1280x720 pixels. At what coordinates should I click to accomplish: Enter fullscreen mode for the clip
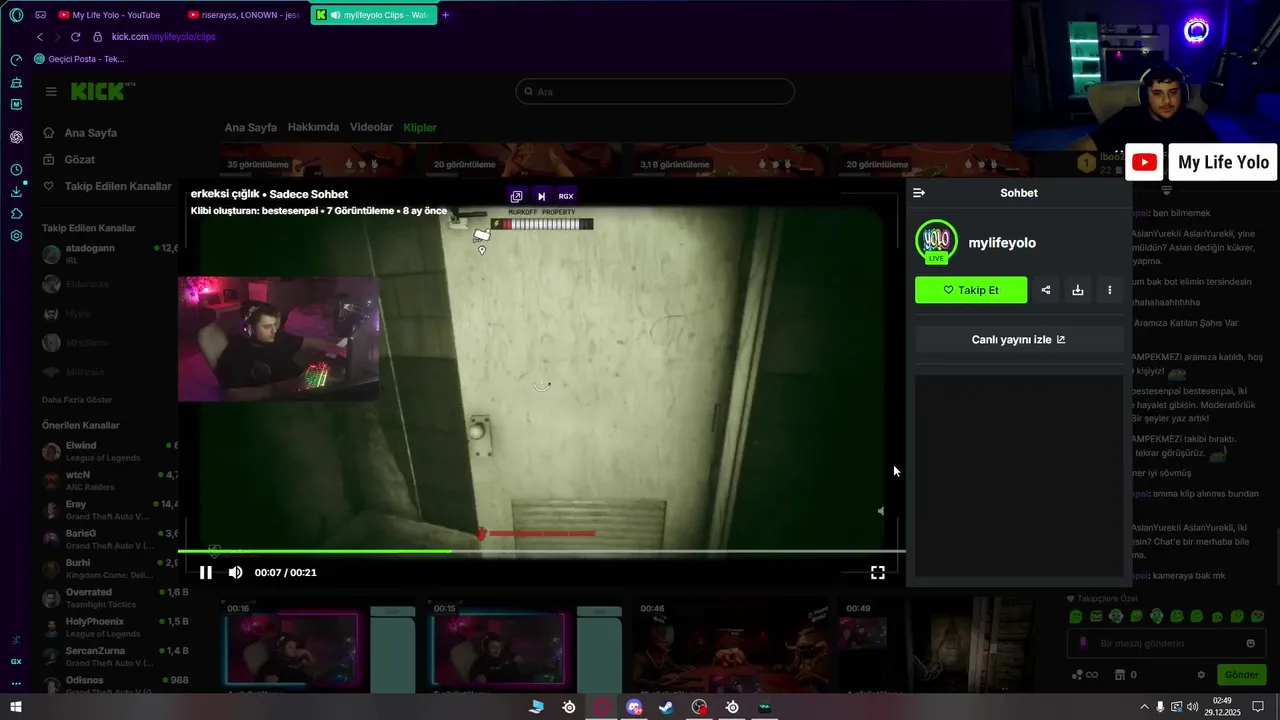(x=877, y=572)
